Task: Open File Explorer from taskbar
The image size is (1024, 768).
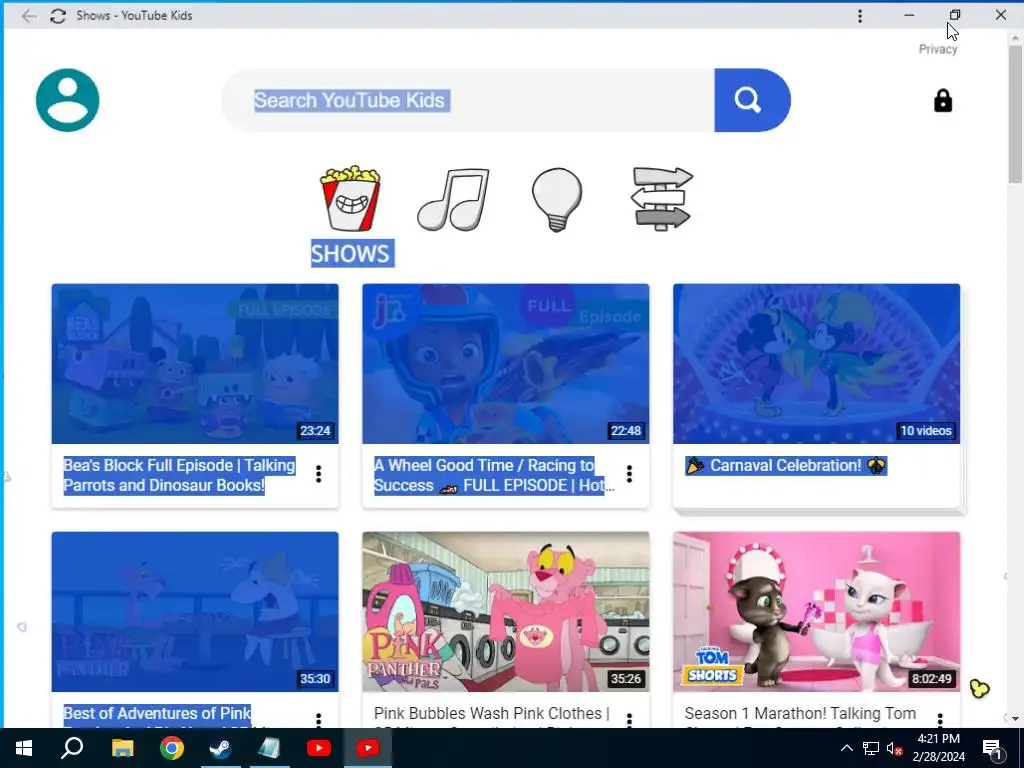Action: [x=122, y=748]
